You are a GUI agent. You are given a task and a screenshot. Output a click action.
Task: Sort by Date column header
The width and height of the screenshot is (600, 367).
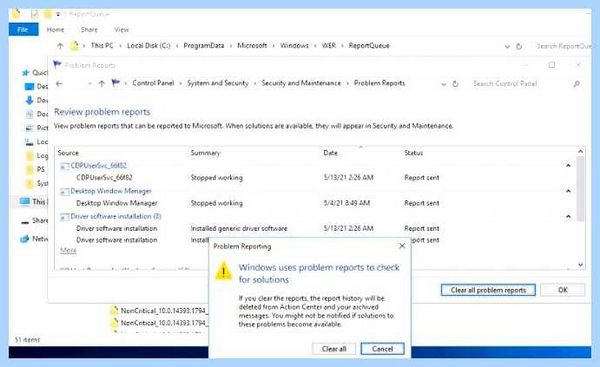(330, 153)
